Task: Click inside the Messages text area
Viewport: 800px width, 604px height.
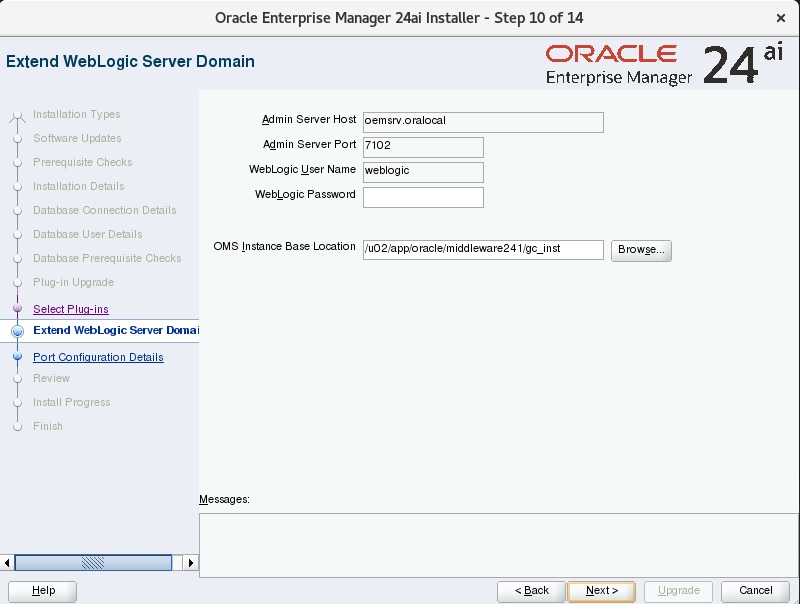Action: [x=499, y=545]
